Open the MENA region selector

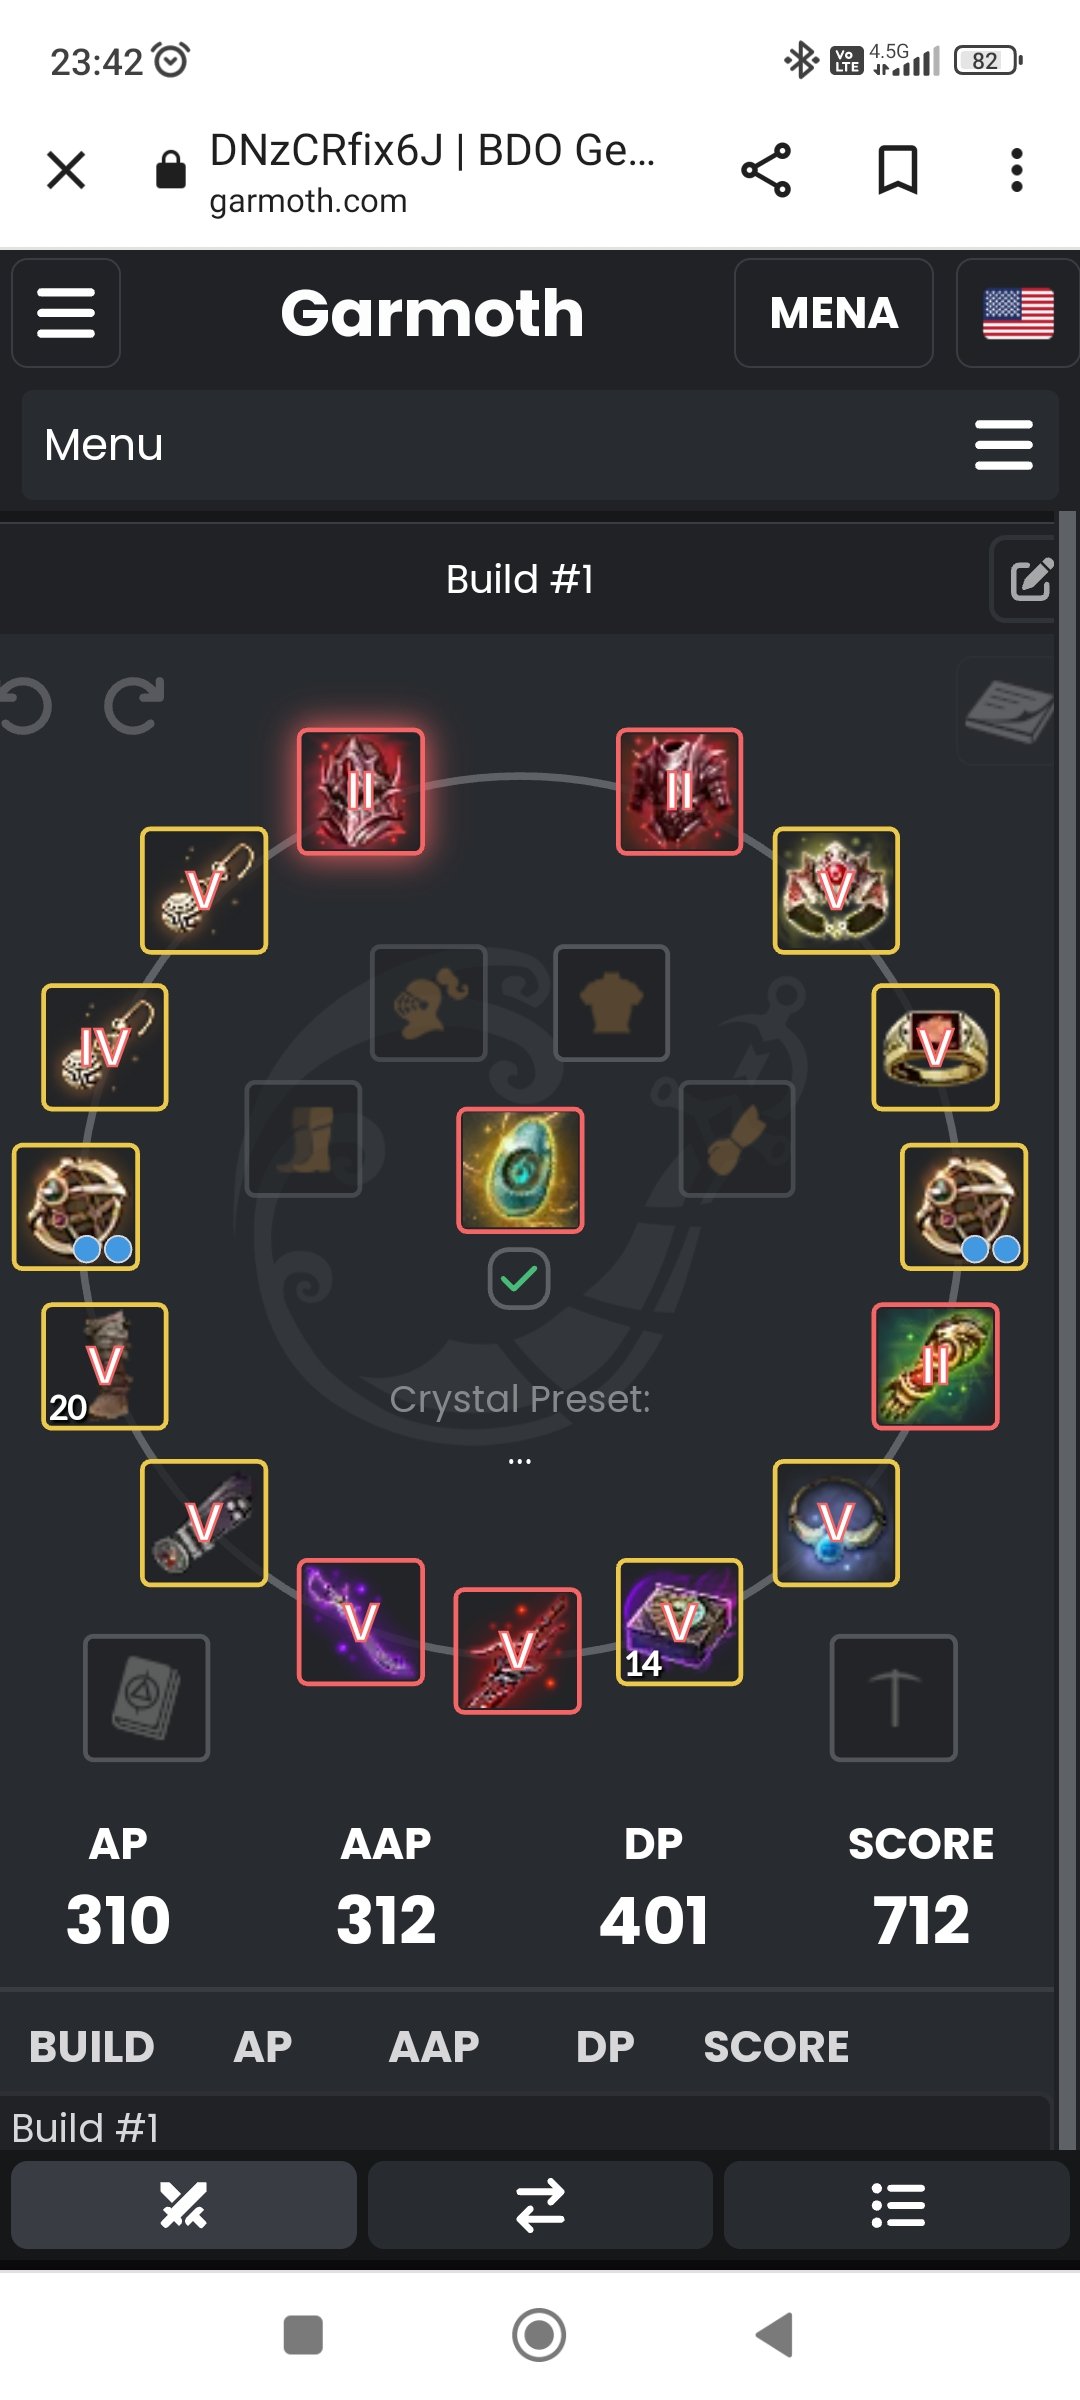point(834,313)
